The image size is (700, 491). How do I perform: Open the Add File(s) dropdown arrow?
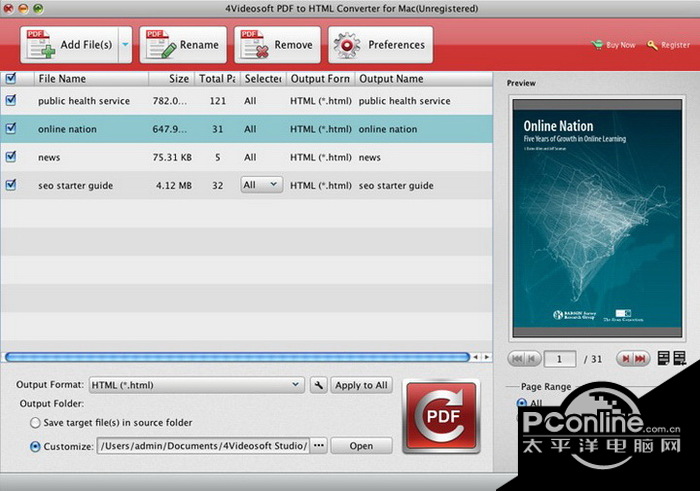point(125,45)
